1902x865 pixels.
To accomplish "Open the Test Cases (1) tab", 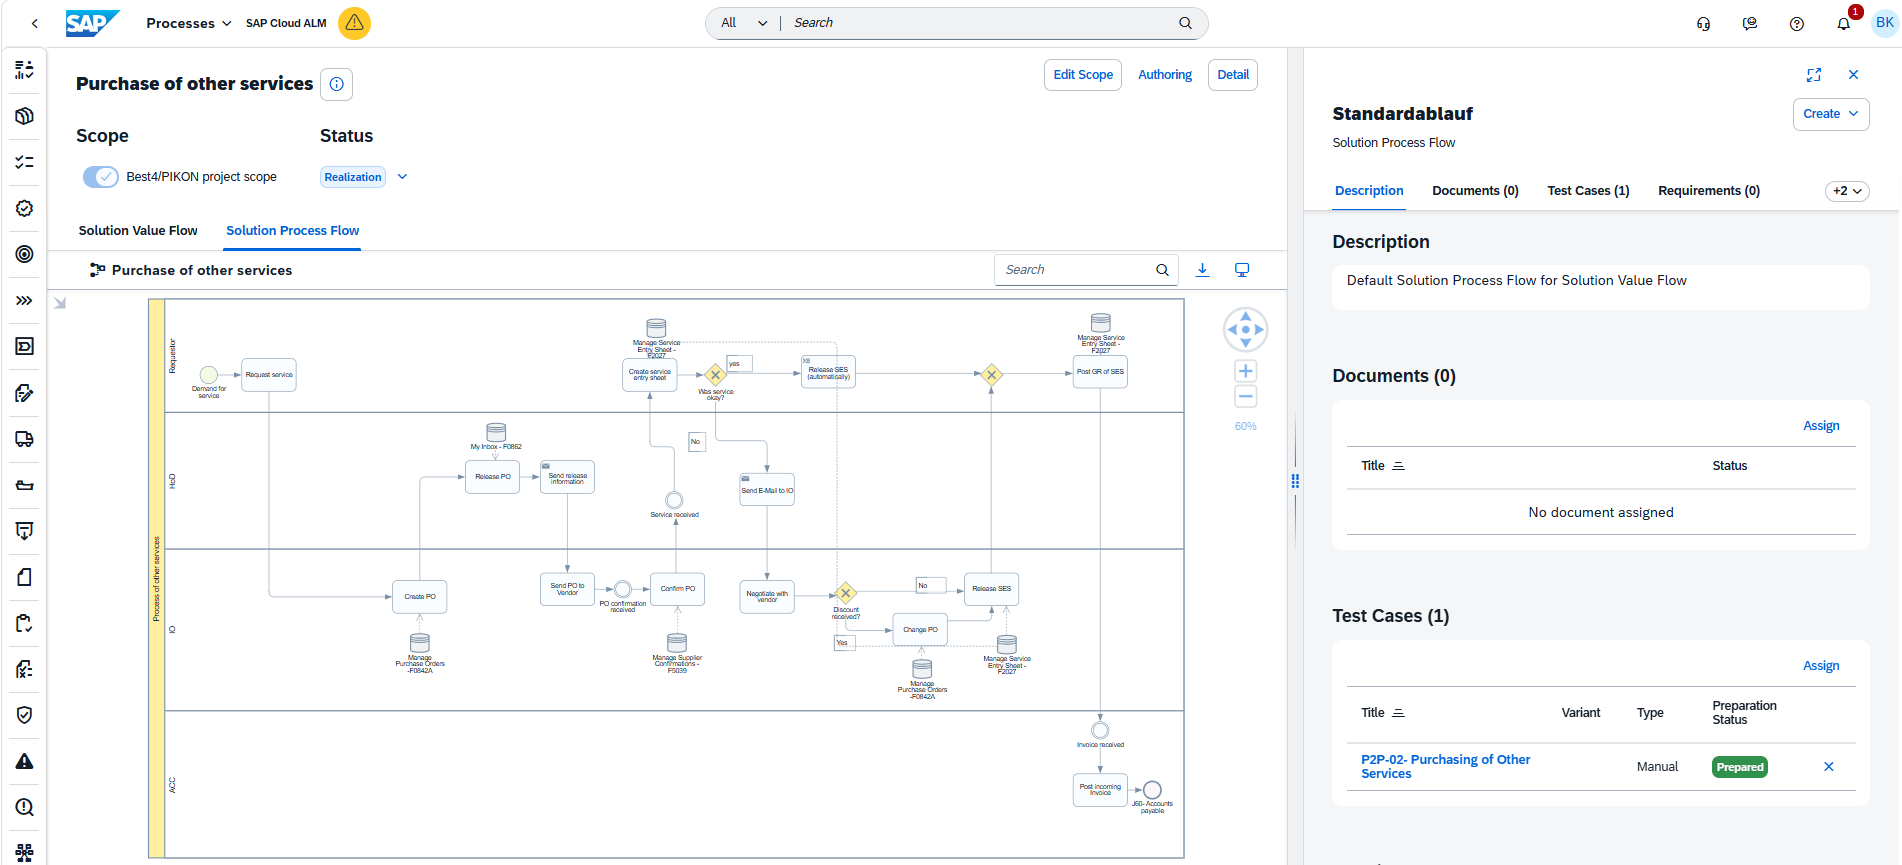I will click(1588, 191).
